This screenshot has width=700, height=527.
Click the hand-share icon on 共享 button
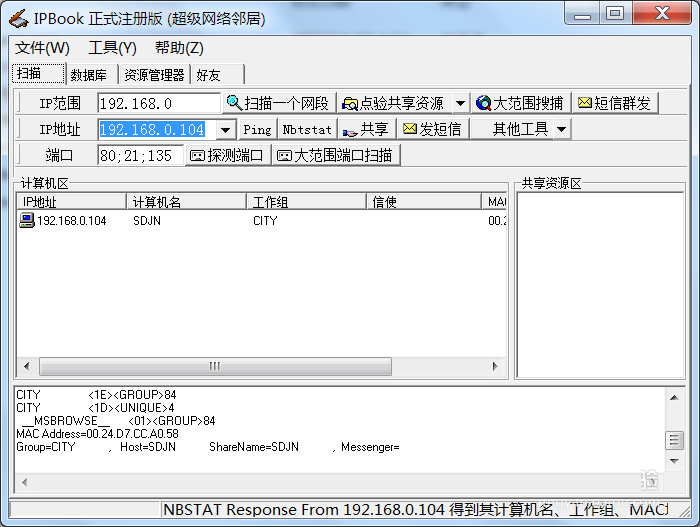click(x=350, y=131)
